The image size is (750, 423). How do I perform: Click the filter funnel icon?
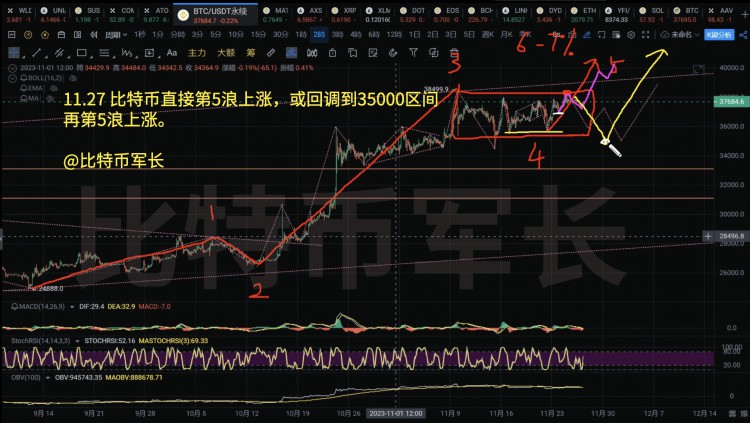click(x=413, y=53)
